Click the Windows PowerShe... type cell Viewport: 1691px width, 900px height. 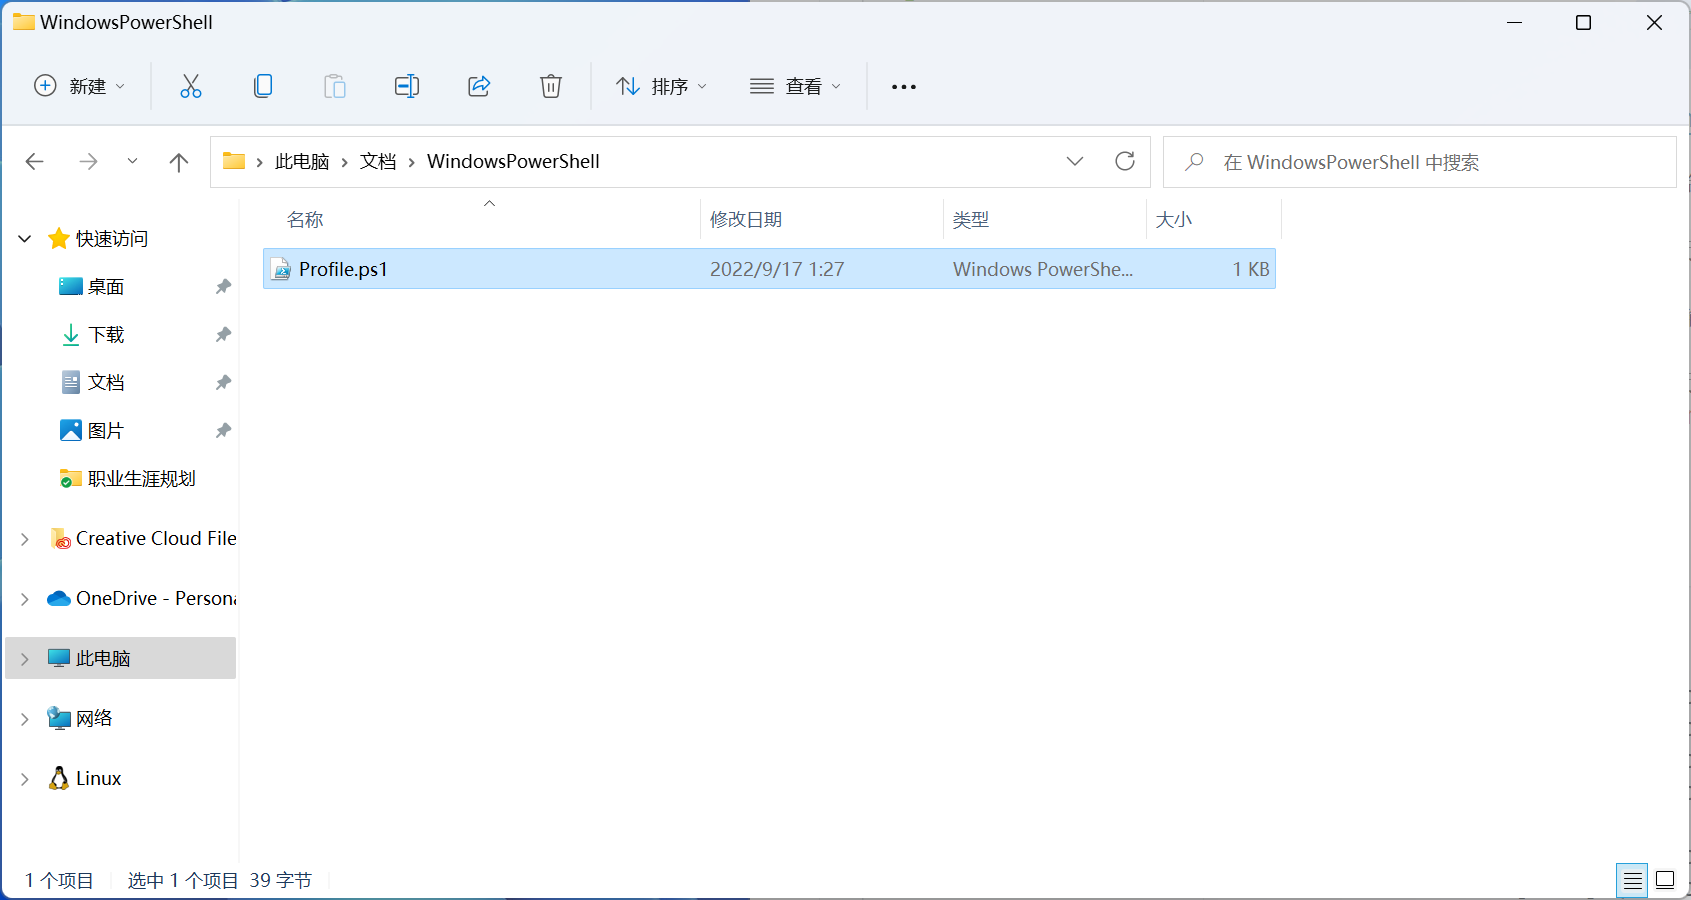click(1043, 269)
